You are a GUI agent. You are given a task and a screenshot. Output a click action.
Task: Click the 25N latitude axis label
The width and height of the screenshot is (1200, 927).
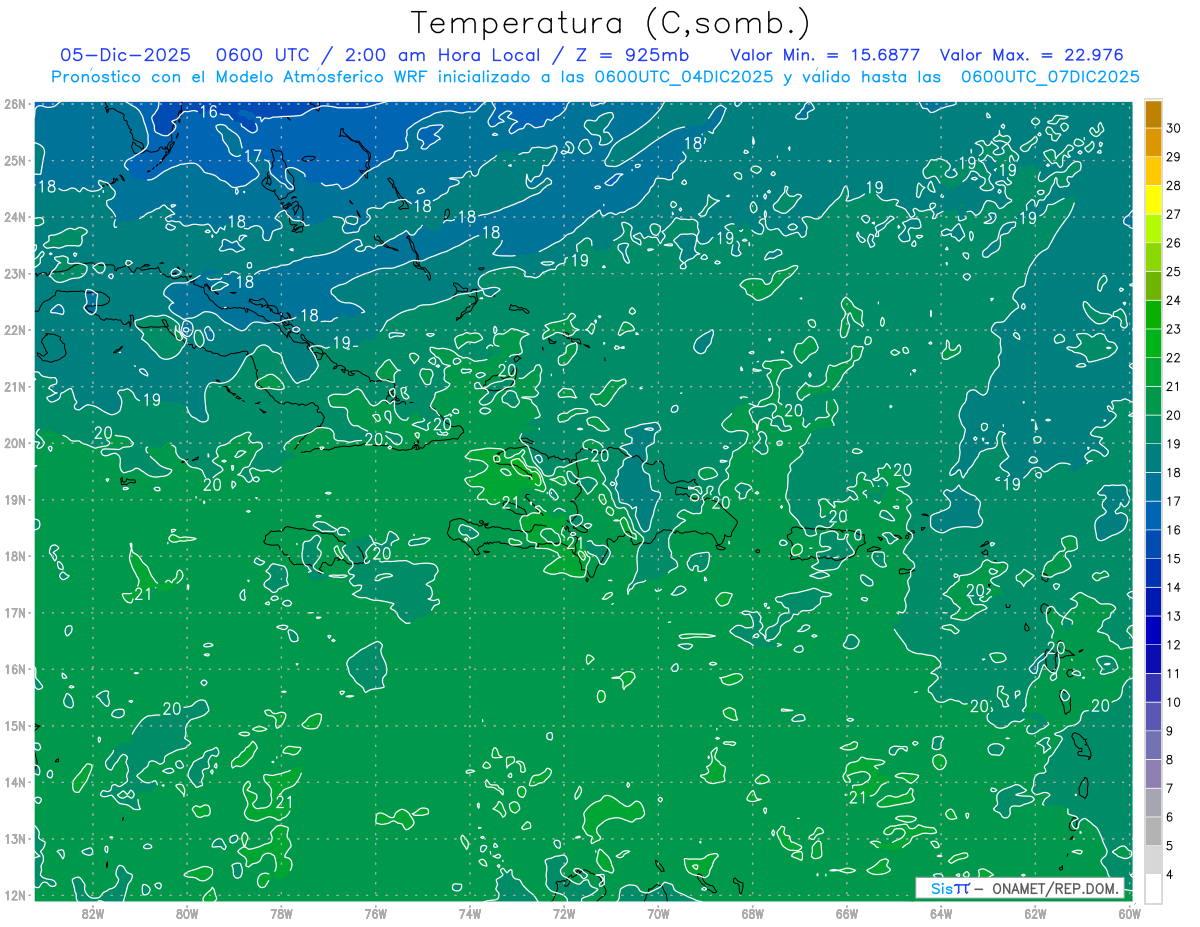[15, 161]
